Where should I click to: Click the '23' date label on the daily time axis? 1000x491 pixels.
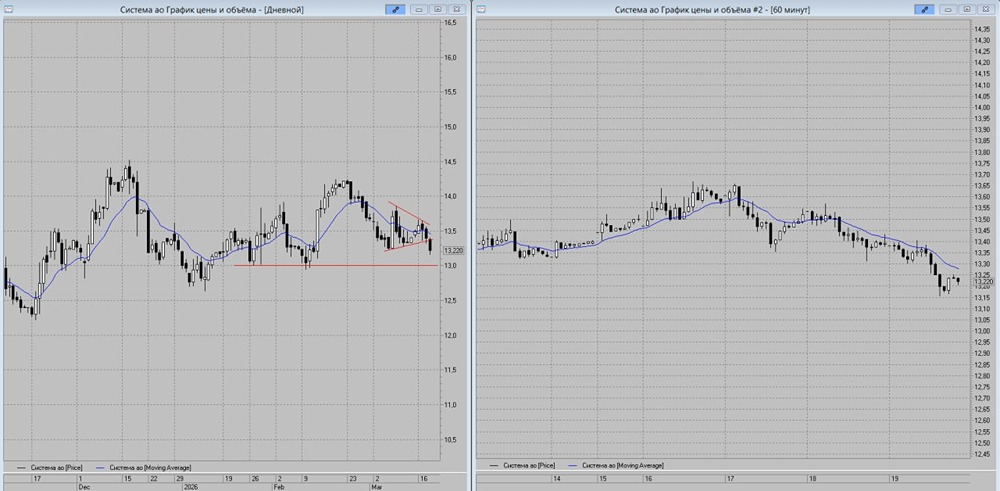(352, 478)
